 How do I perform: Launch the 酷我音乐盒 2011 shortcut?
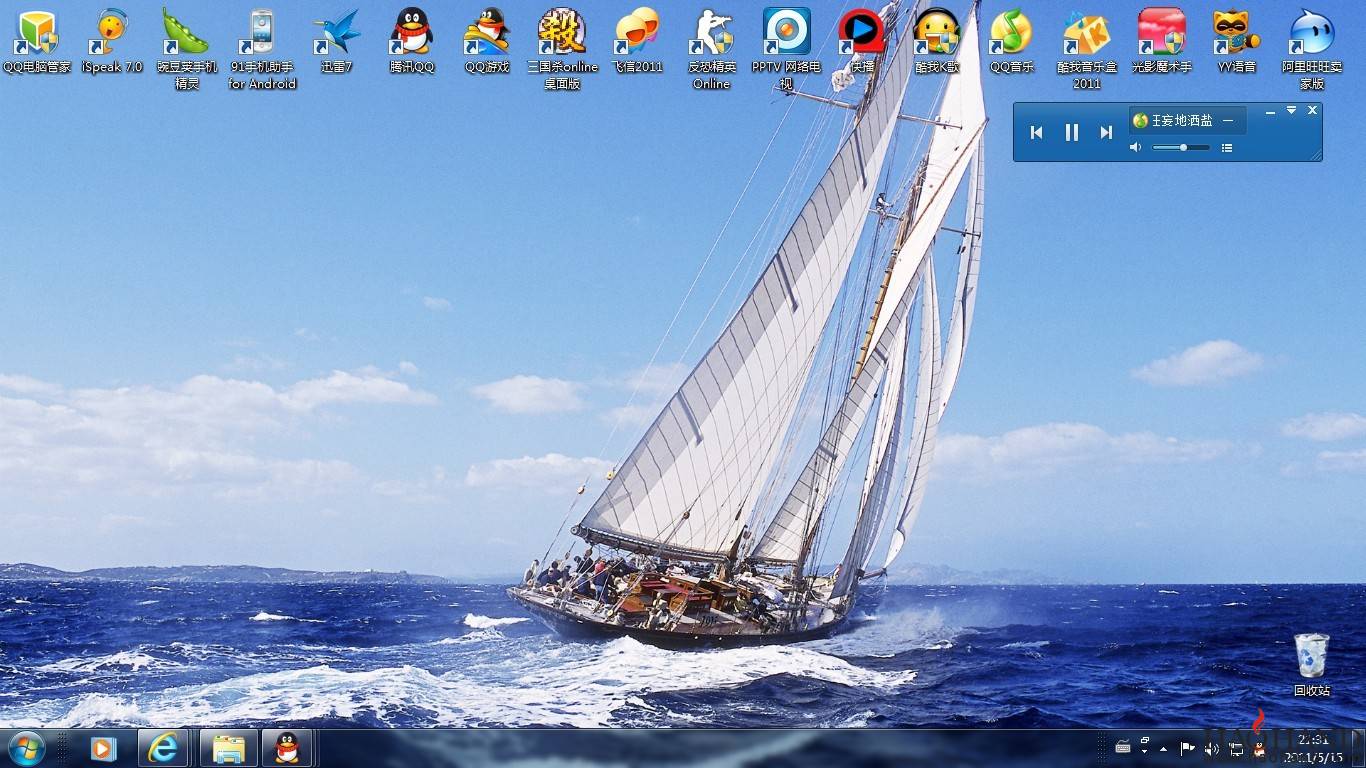tap(1087, 50)
